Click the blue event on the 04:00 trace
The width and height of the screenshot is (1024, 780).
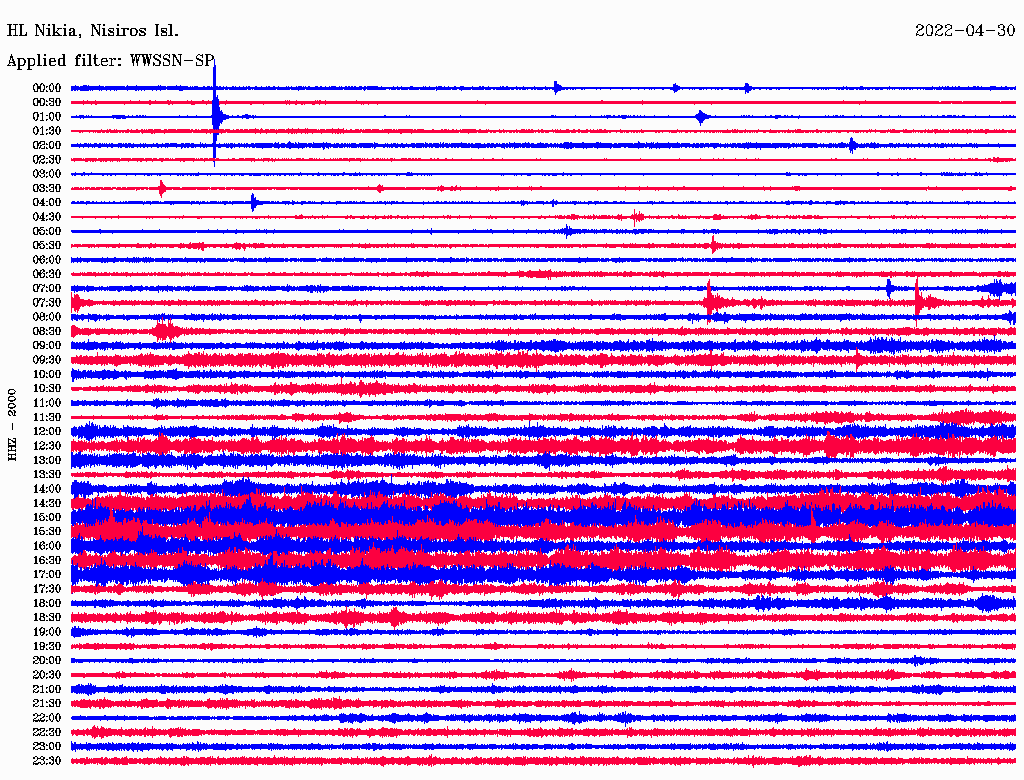tap(254, 202)
